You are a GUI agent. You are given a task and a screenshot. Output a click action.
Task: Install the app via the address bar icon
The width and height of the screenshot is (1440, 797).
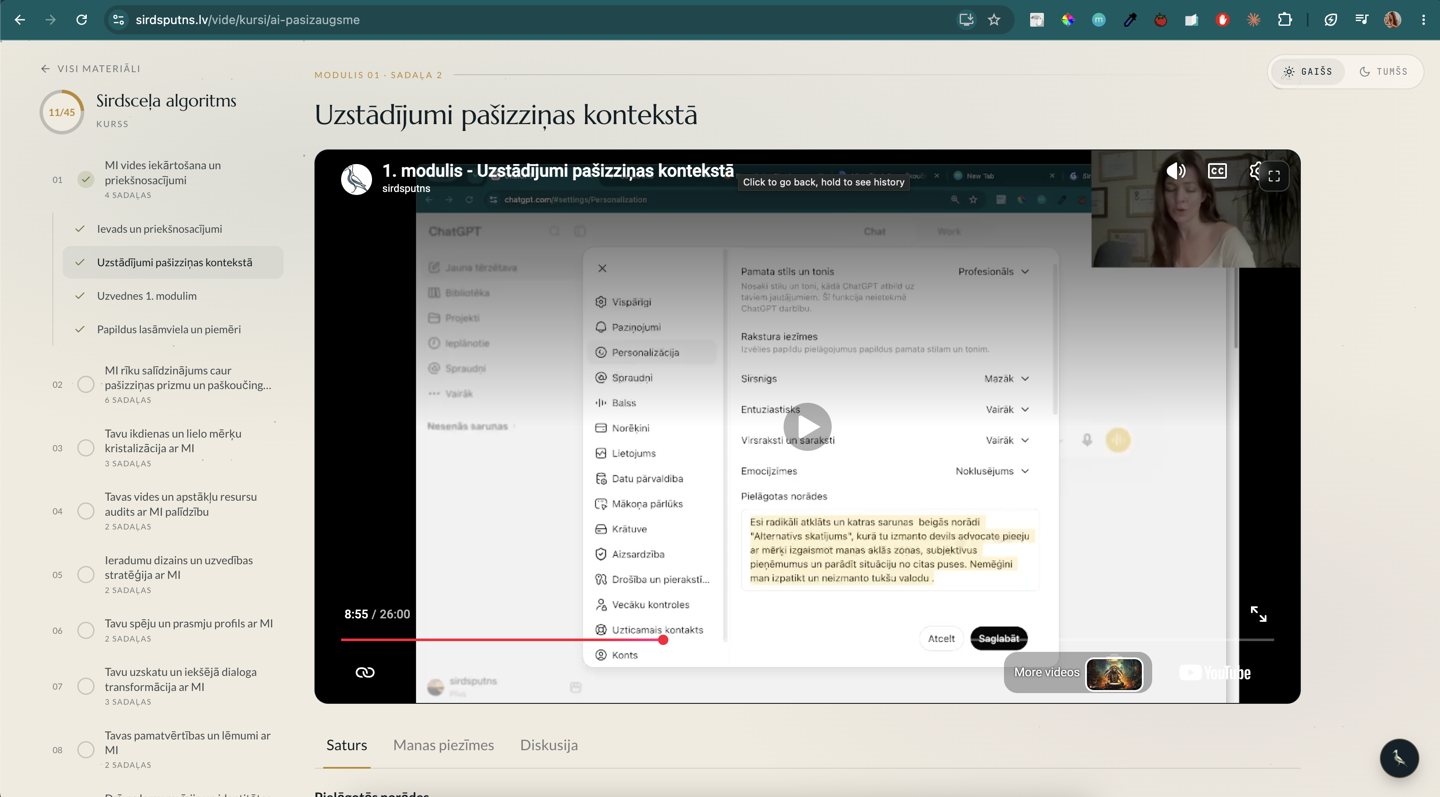(x=966, y=20)
